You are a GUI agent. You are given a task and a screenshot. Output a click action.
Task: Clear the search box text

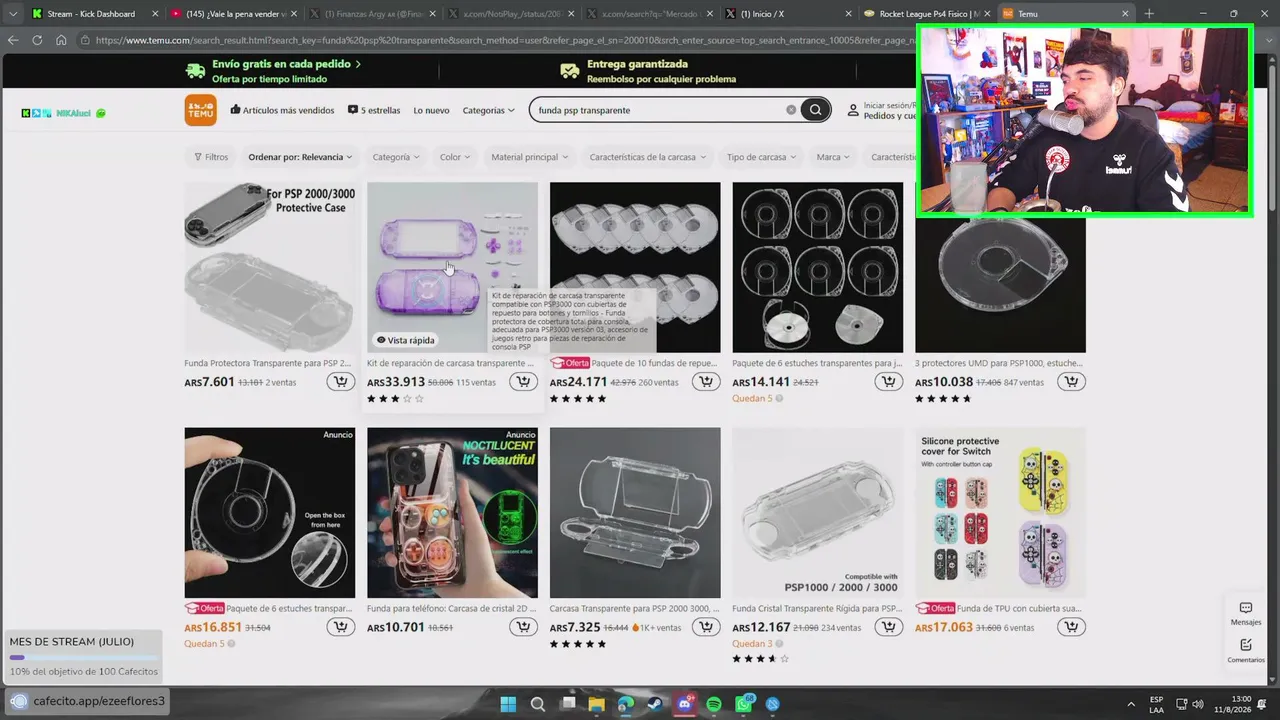click(x=790, y=110)
